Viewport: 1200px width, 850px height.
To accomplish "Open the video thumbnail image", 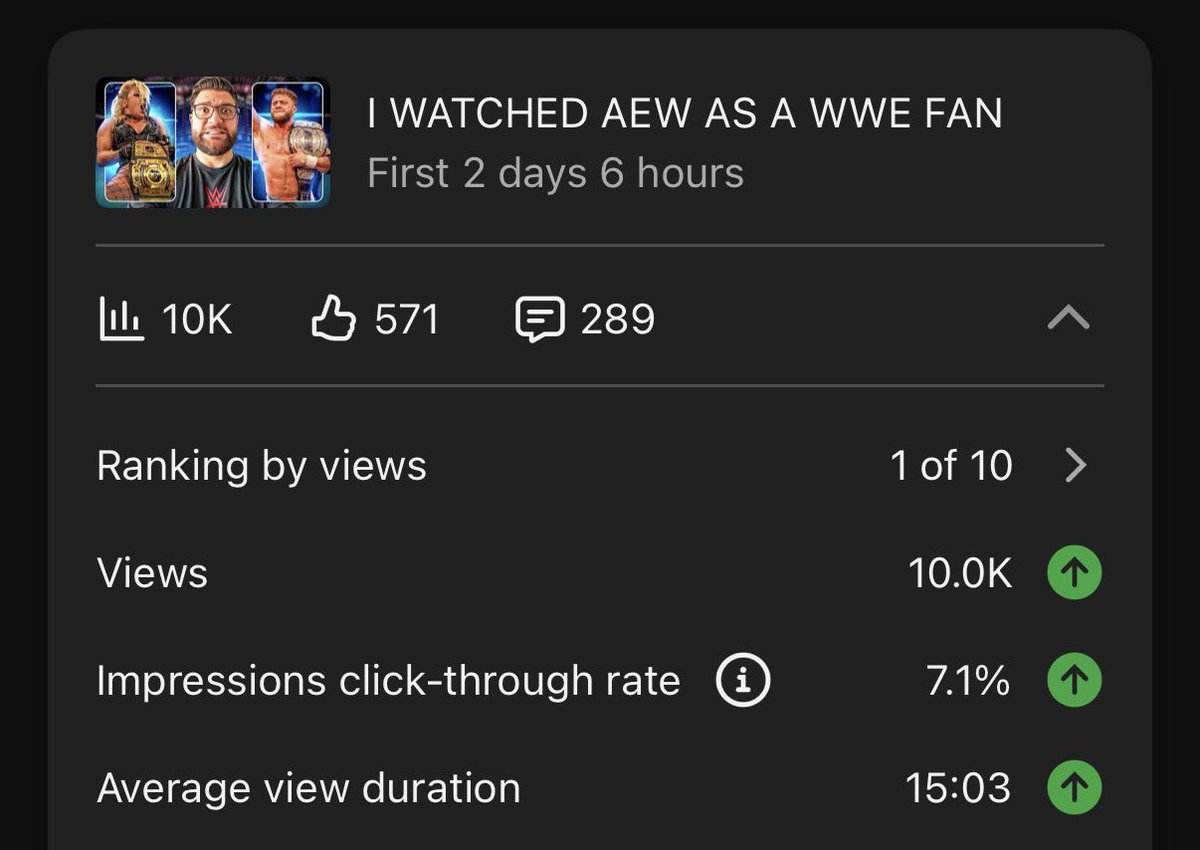I will click(213, 143).
